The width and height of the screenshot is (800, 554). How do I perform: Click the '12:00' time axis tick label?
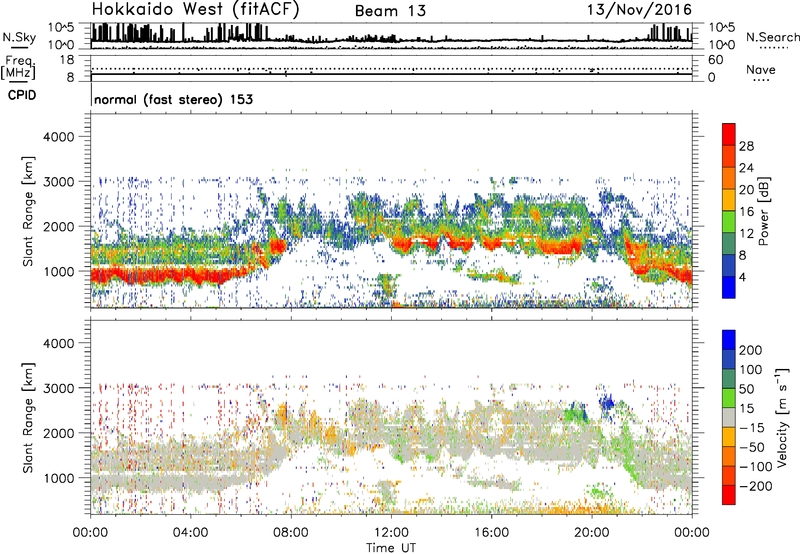[391, 533]
